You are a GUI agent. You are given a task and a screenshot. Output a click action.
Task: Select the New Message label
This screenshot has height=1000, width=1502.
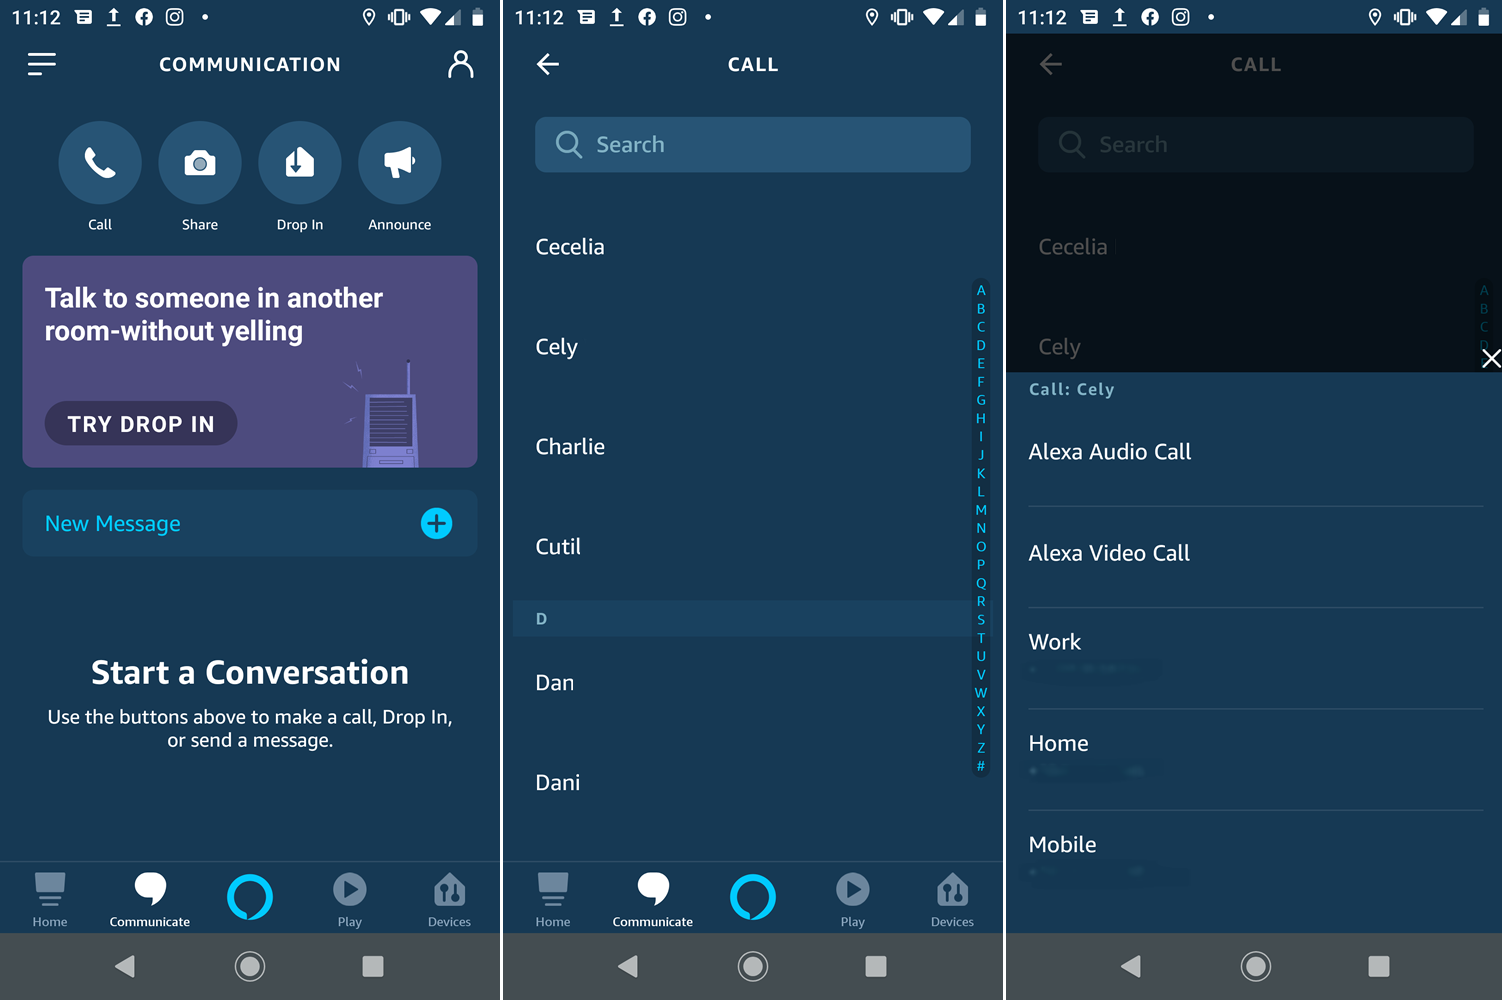click(x=113, y=524)
